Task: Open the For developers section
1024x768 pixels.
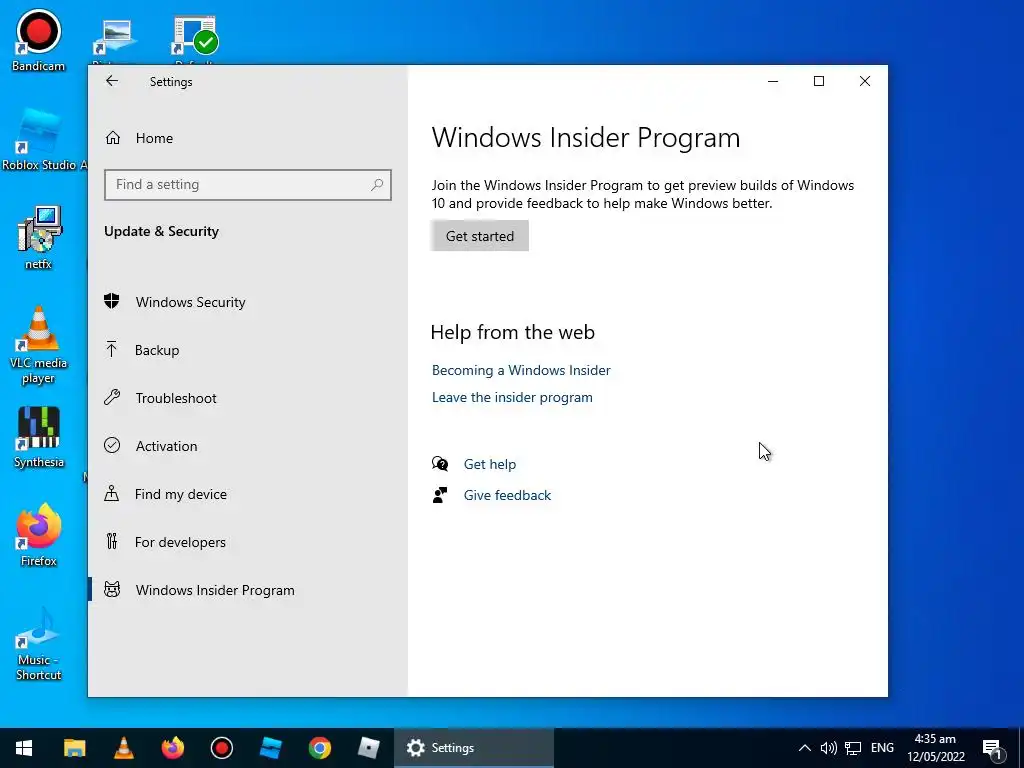Action: point(180,542)
